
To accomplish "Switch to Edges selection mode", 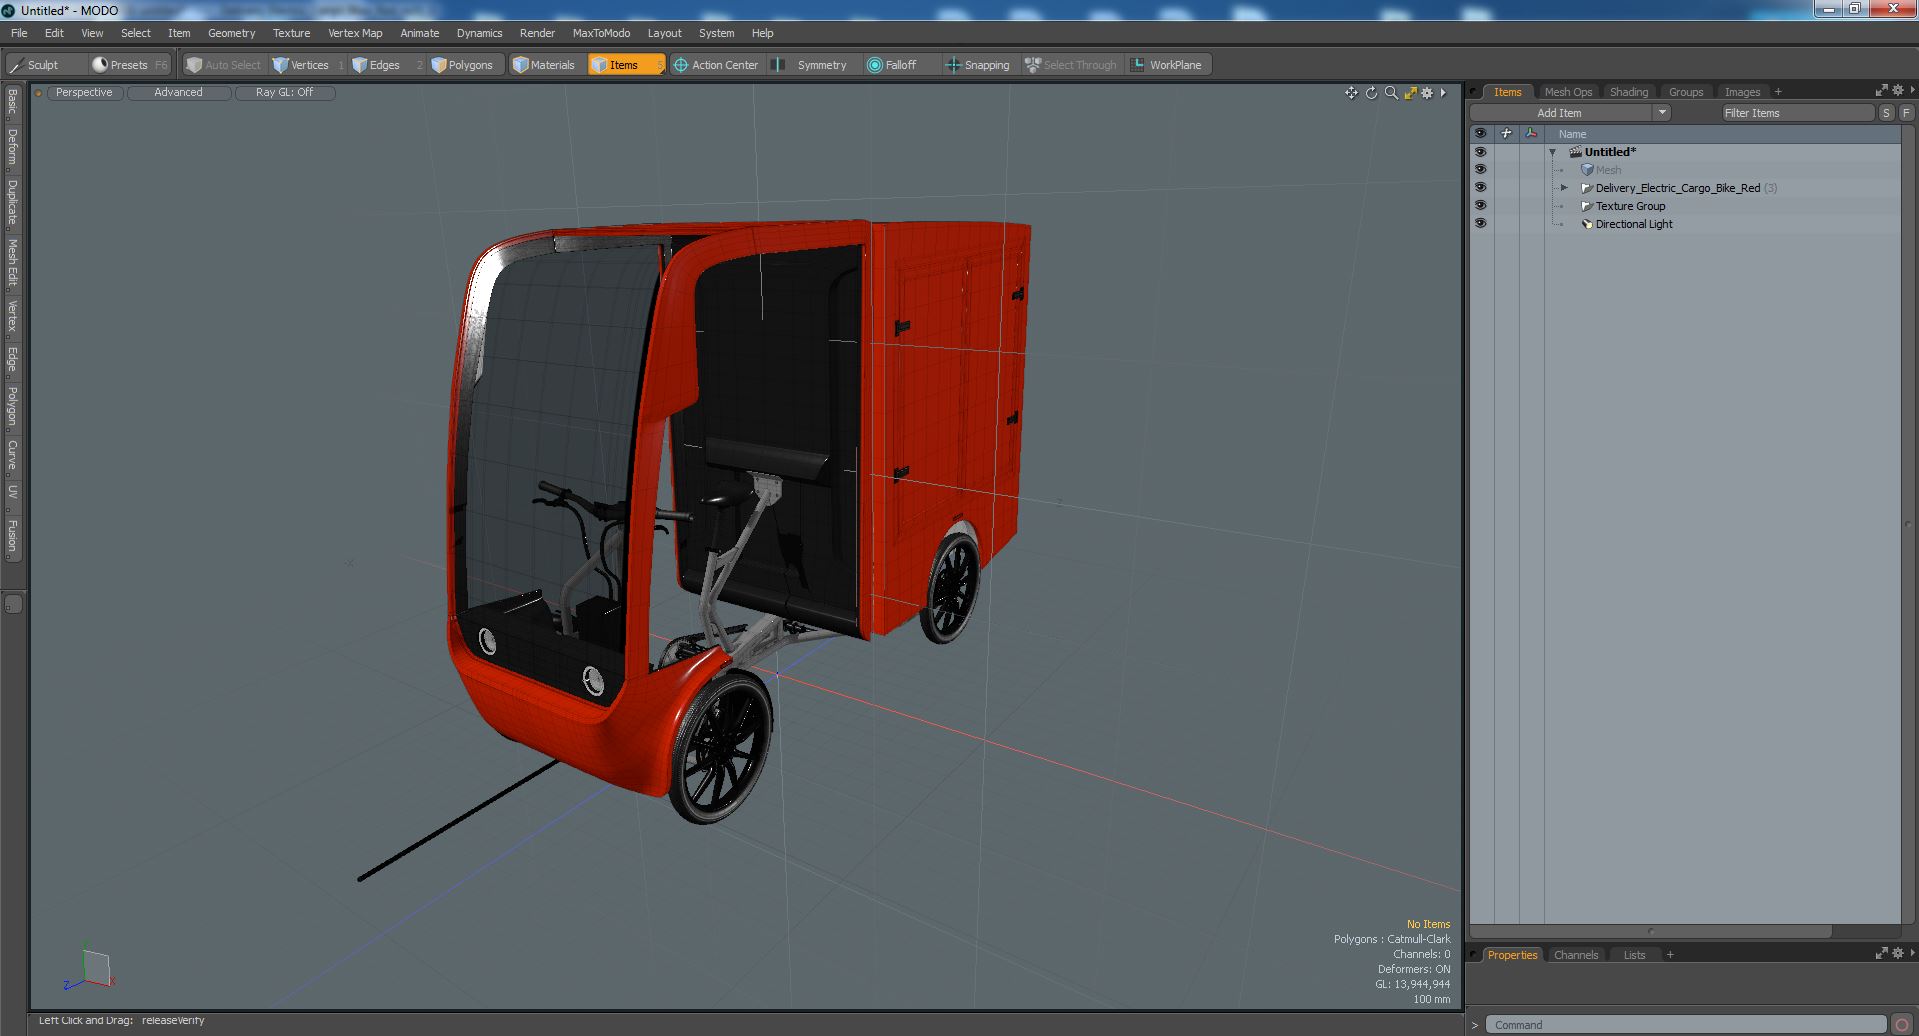I will pos(386,65).
